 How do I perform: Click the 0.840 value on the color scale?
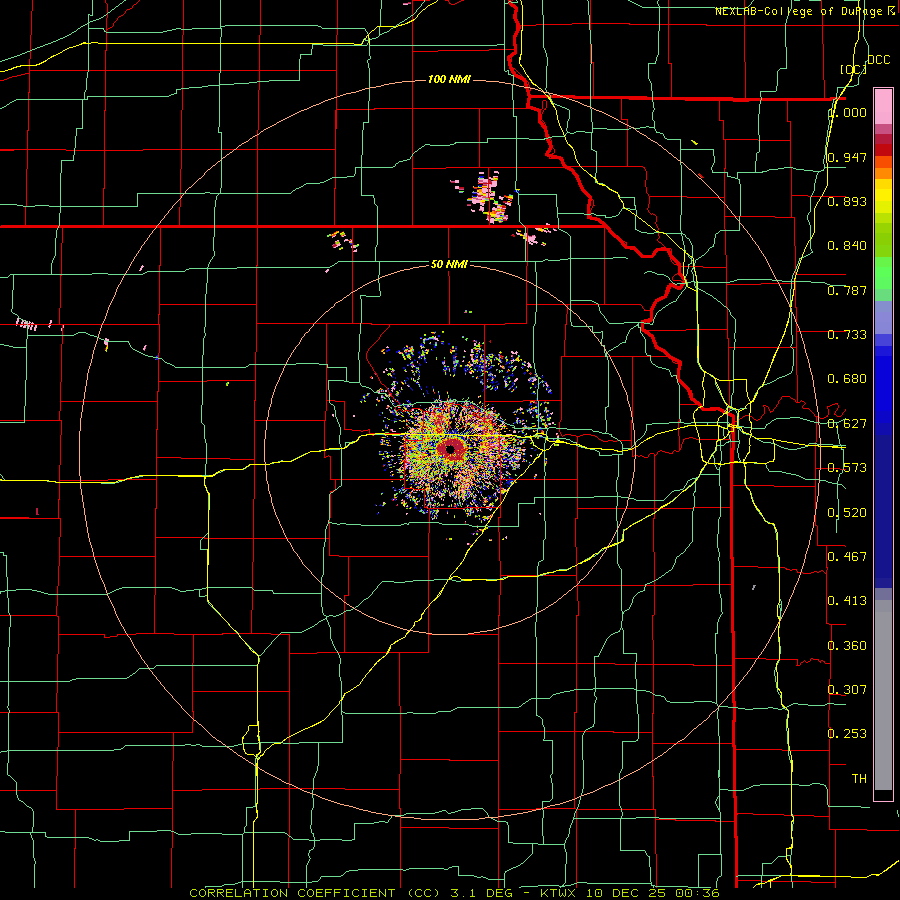click(x=847, y=246)
